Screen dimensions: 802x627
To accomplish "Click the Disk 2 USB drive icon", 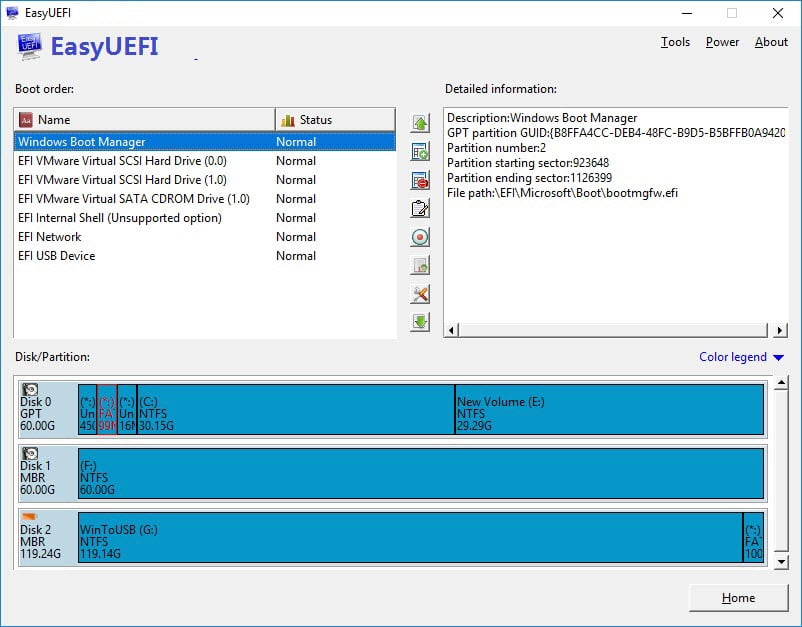I will pos(30,517).
